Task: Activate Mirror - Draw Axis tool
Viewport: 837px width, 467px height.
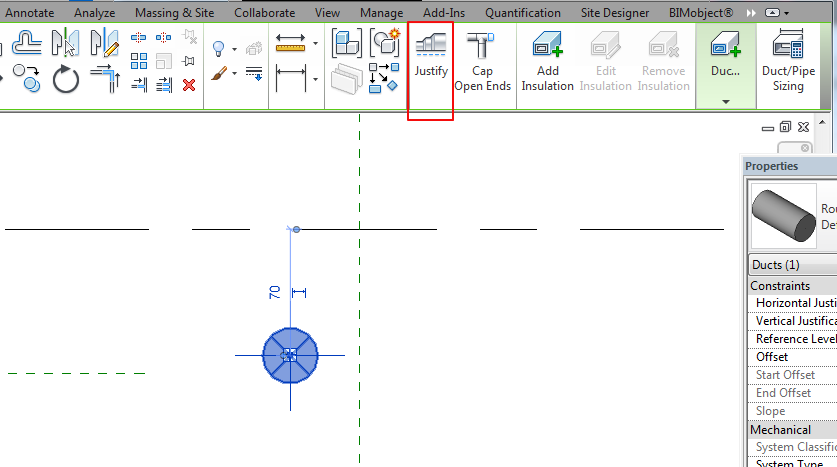Action: coord(105,43)
